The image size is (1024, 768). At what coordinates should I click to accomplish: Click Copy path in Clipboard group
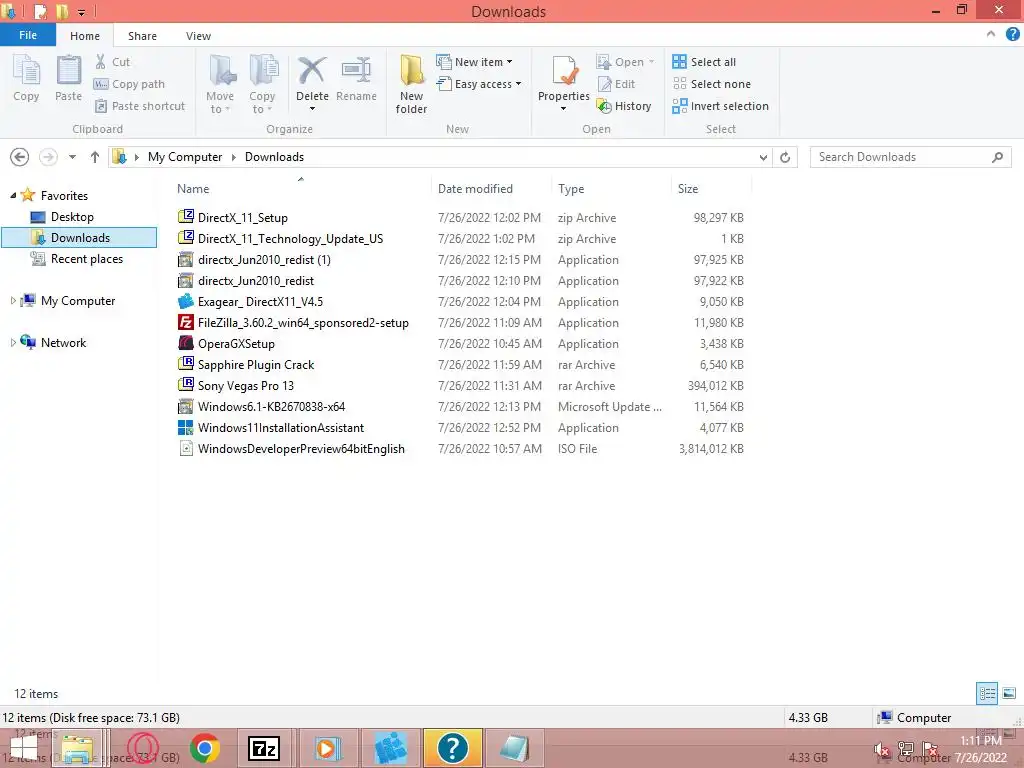click(129, 84)
